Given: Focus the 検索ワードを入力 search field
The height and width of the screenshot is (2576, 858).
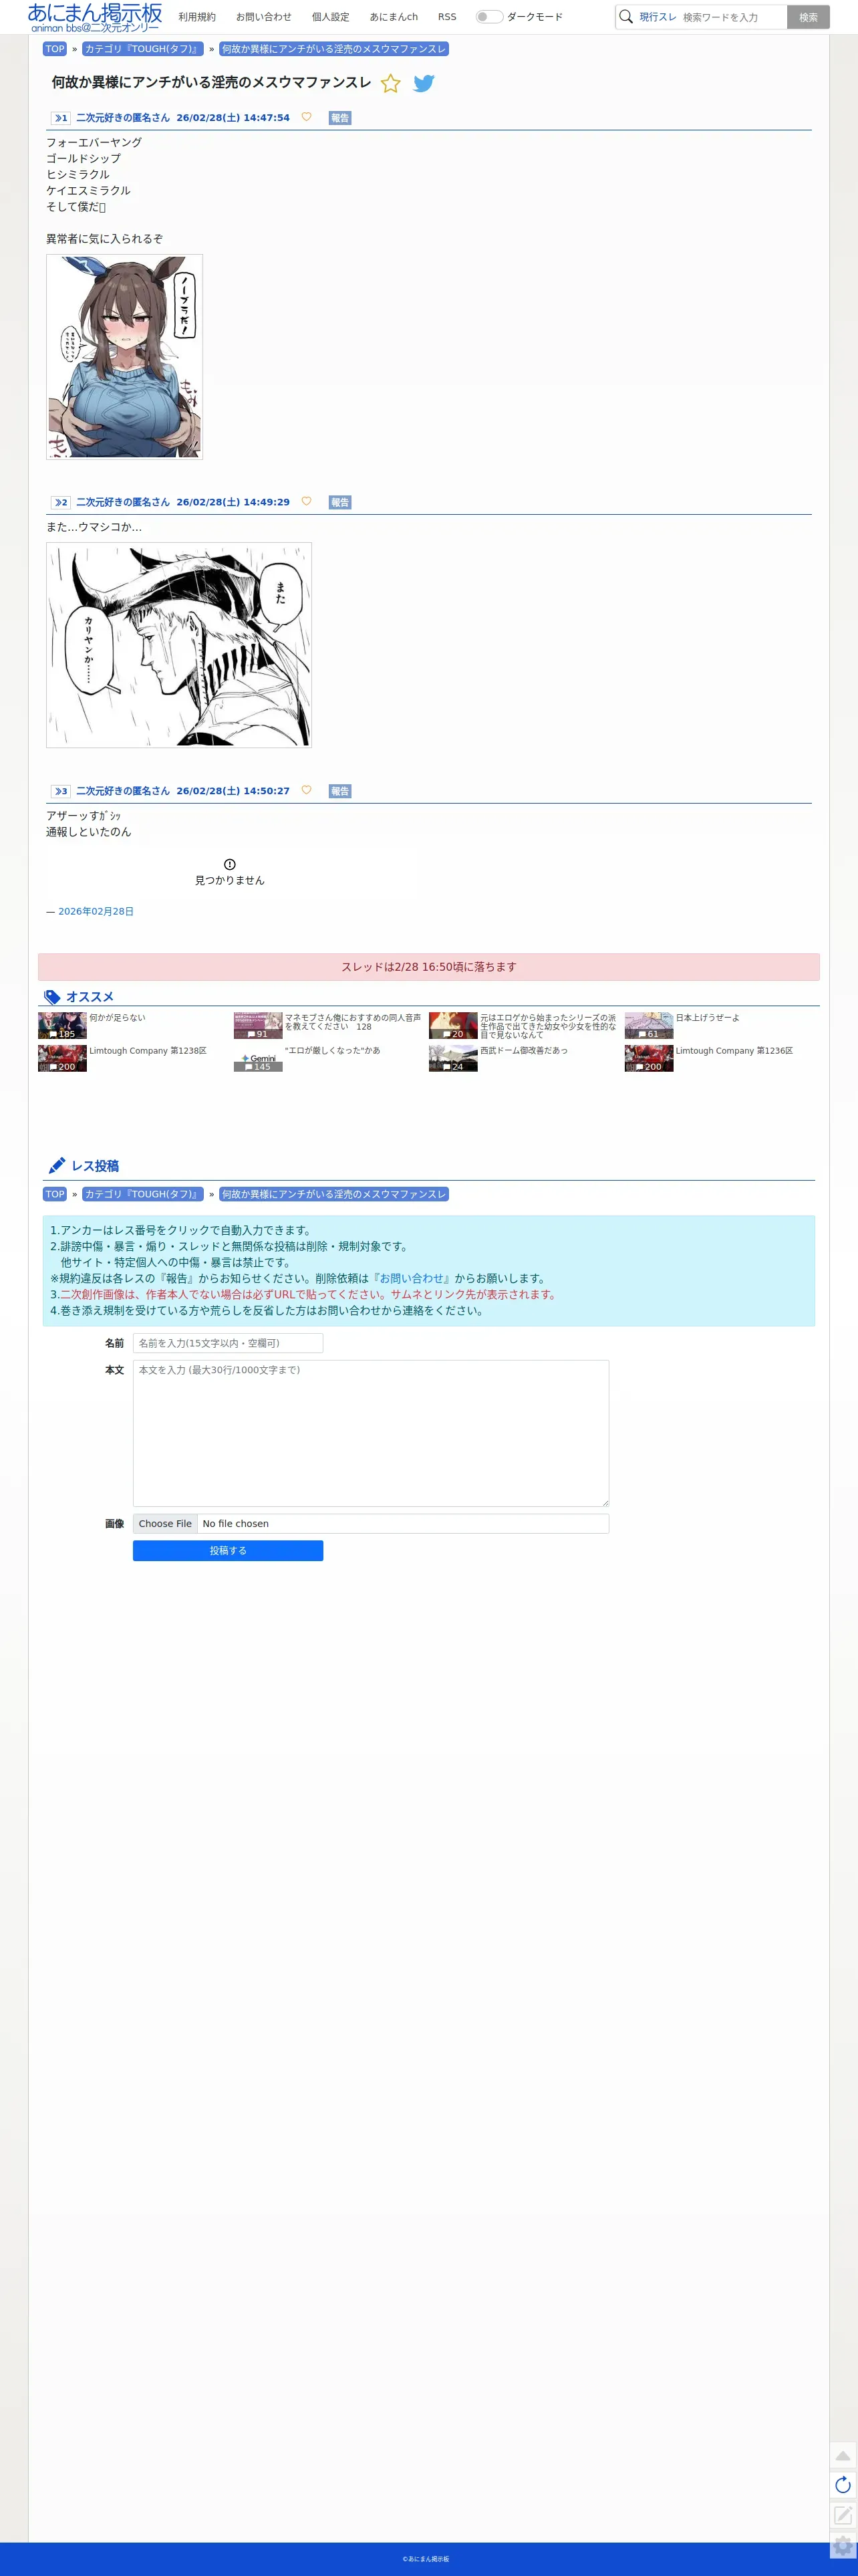Looking at the screenshot, I should click(733, 17).
